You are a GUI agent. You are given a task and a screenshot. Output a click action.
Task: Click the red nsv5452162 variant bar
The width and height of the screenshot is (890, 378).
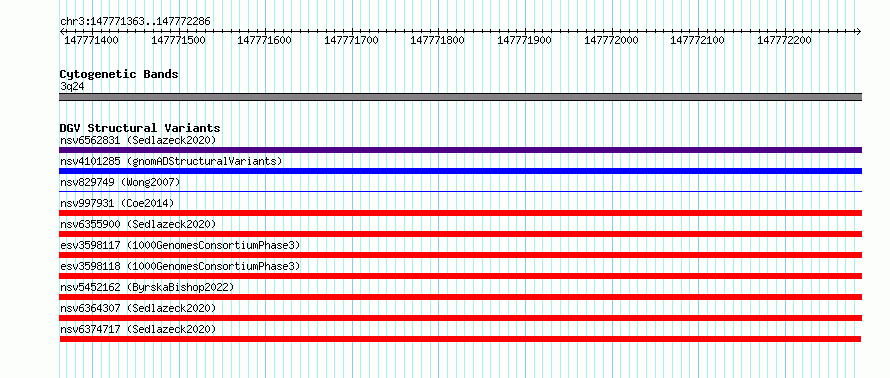[x=460, y=297]
